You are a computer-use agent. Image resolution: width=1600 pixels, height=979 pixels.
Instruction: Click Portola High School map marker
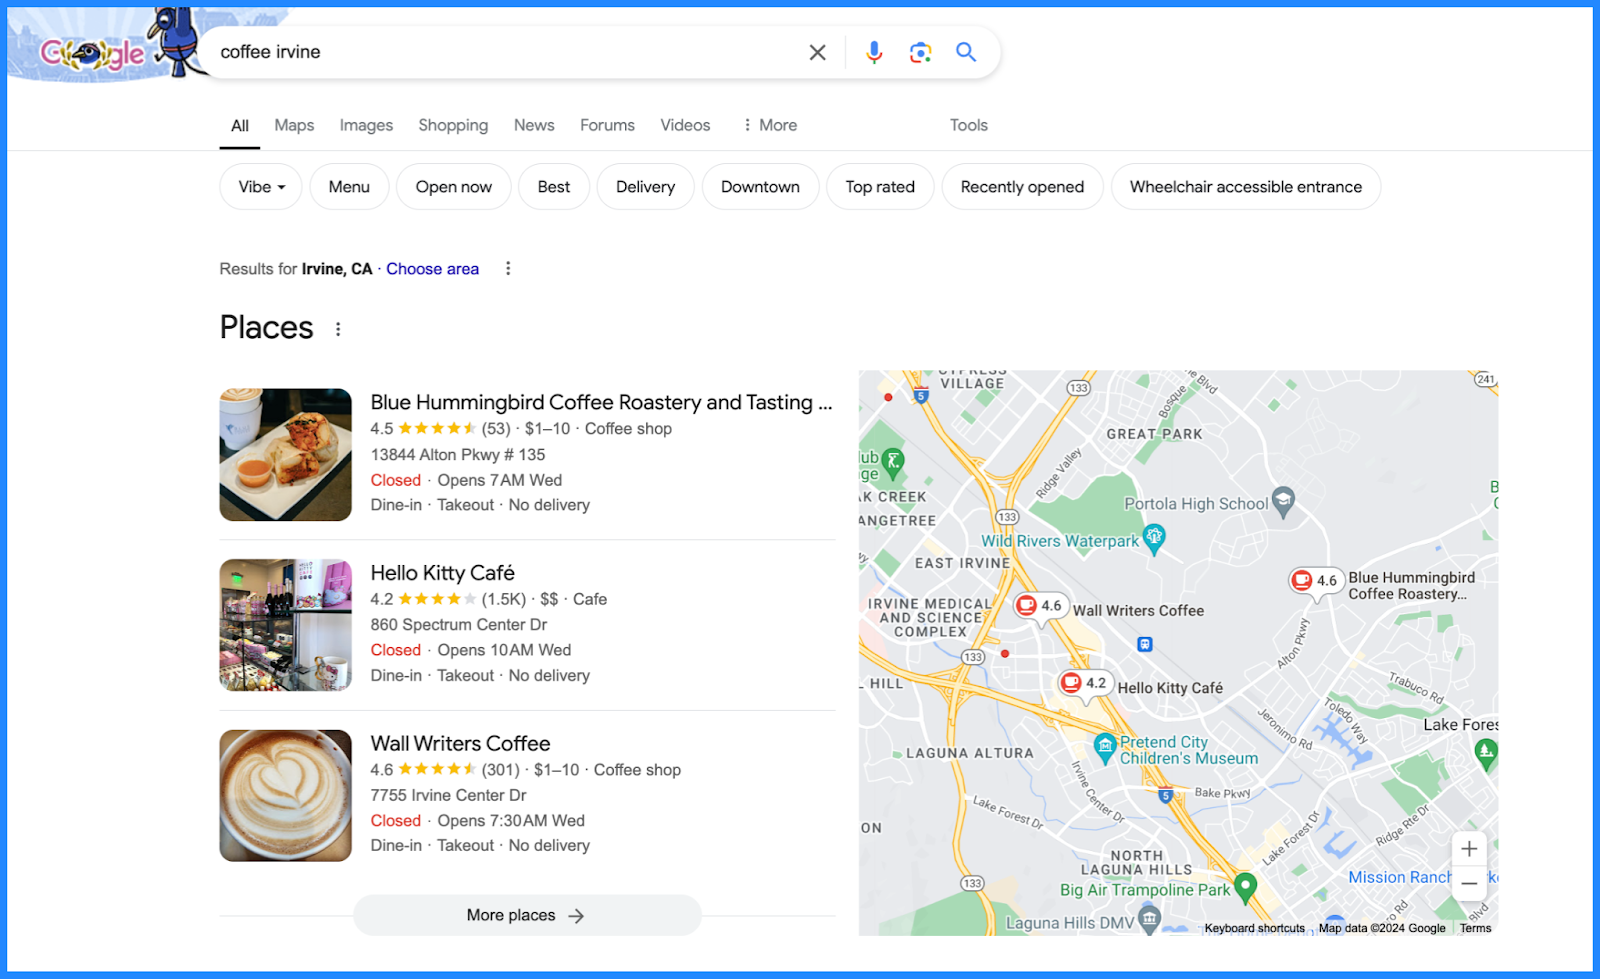1284,501
